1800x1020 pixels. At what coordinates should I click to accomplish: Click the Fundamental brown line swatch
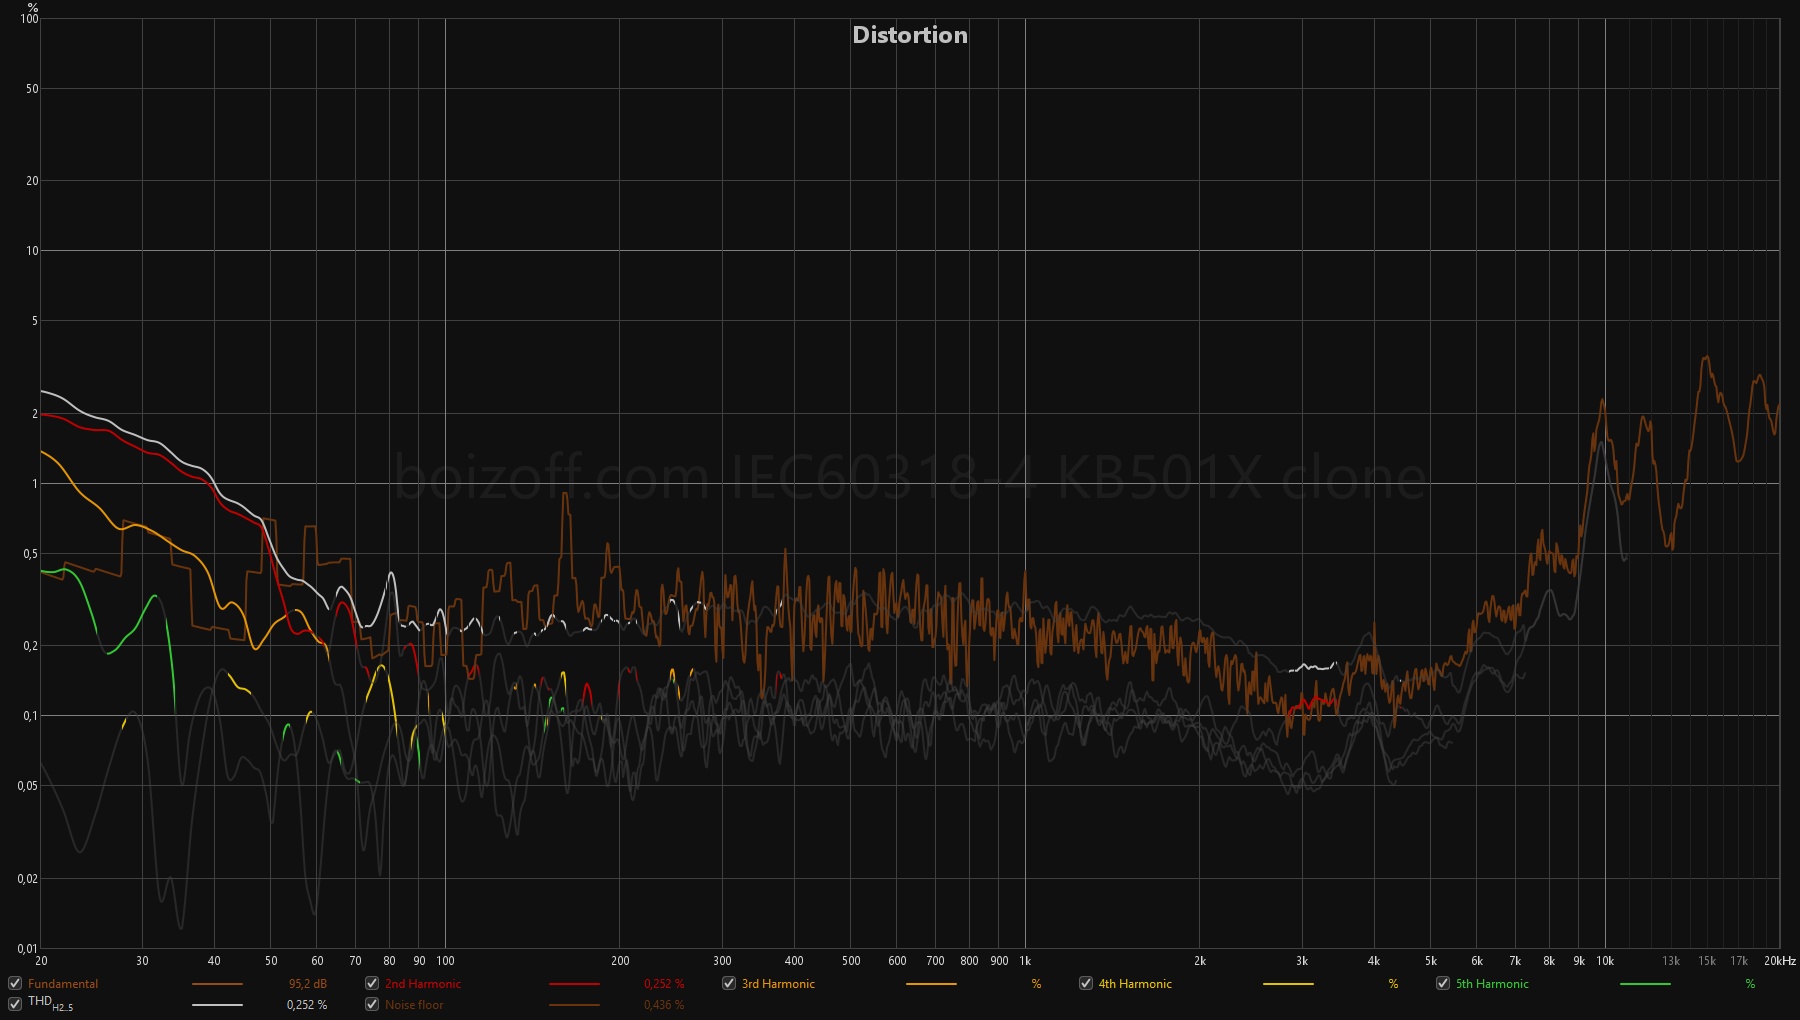pos(217,984)
